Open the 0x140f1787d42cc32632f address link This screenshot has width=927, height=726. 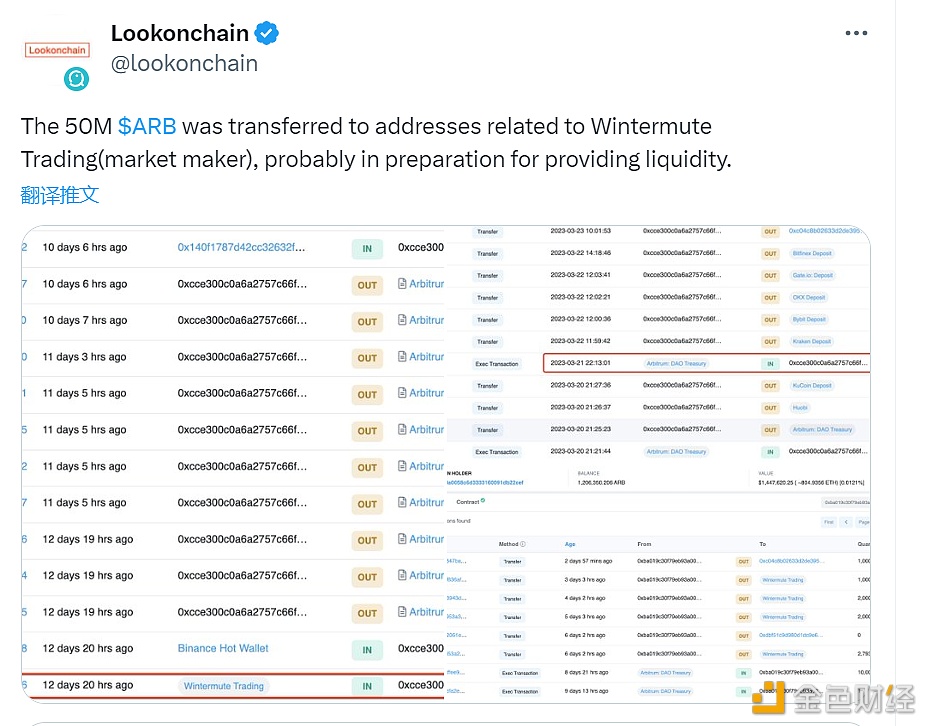(x=242, y=247)
